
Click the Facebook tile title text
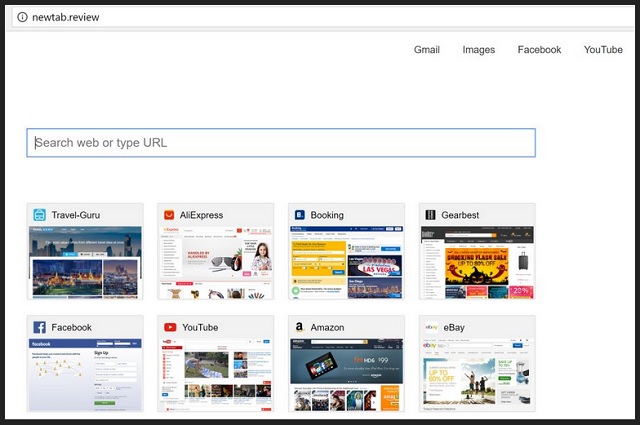(71, 327)
